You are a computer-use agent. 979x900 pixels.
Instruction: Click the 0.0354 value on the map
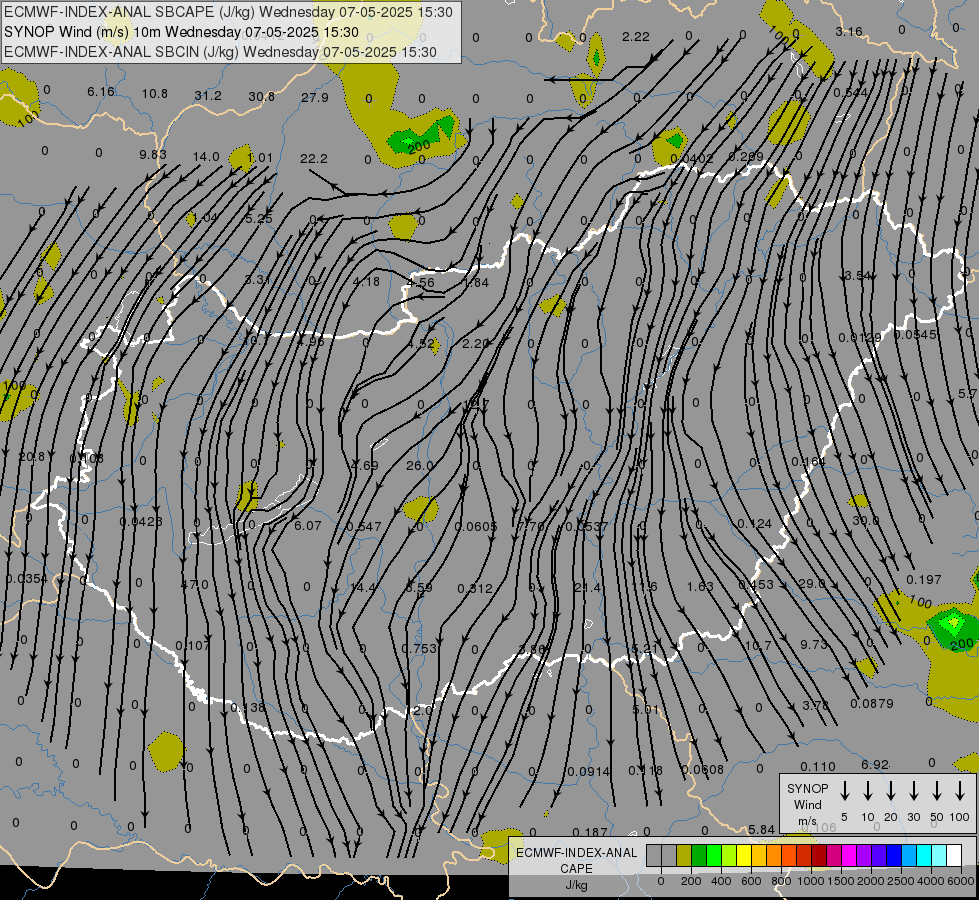pyautogui.click(x=27, y=579)
